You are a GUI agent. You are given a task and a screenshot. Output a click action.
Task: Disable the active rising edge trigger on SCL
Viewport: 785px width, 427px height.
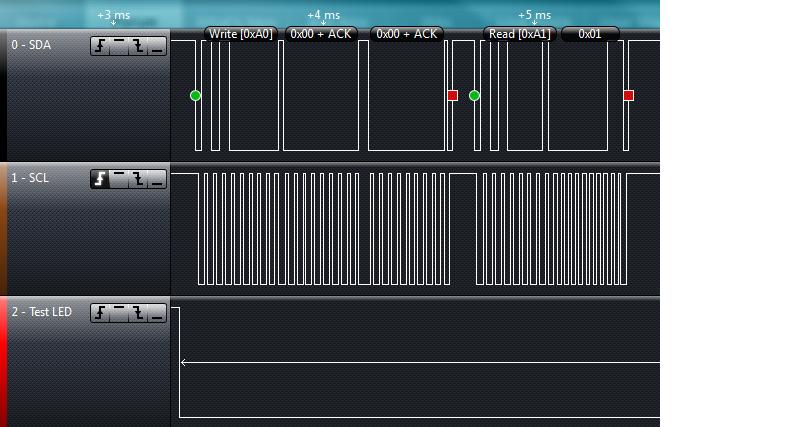point(100,179)
